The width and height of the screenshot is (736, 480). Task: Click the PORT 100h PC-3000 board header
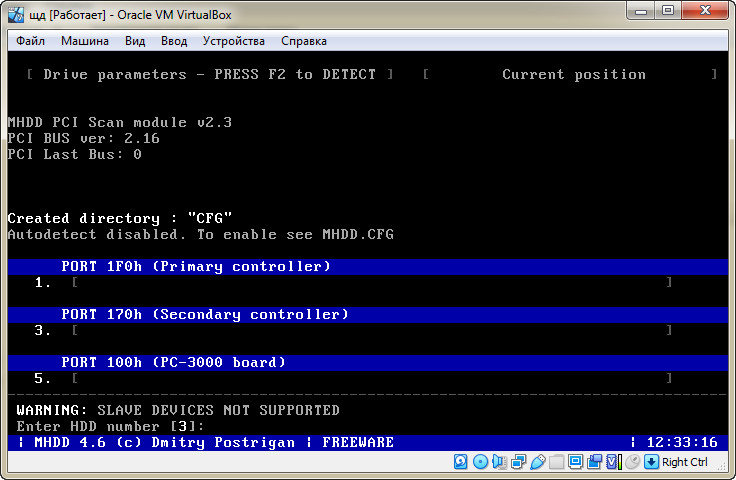tap(368, 362)
